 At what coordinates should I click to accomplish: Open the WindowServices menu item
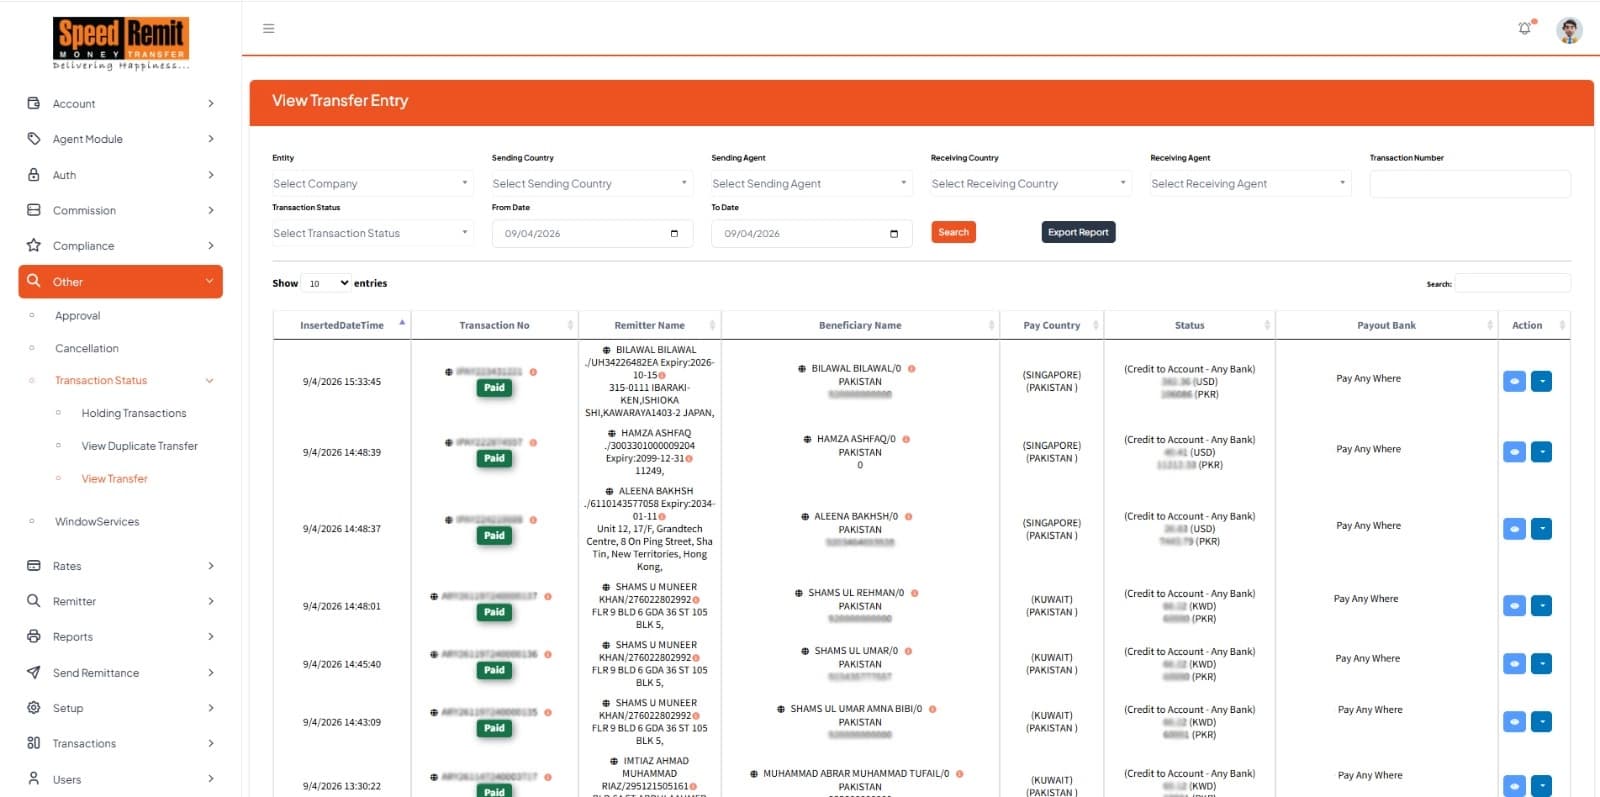point(97,521)
